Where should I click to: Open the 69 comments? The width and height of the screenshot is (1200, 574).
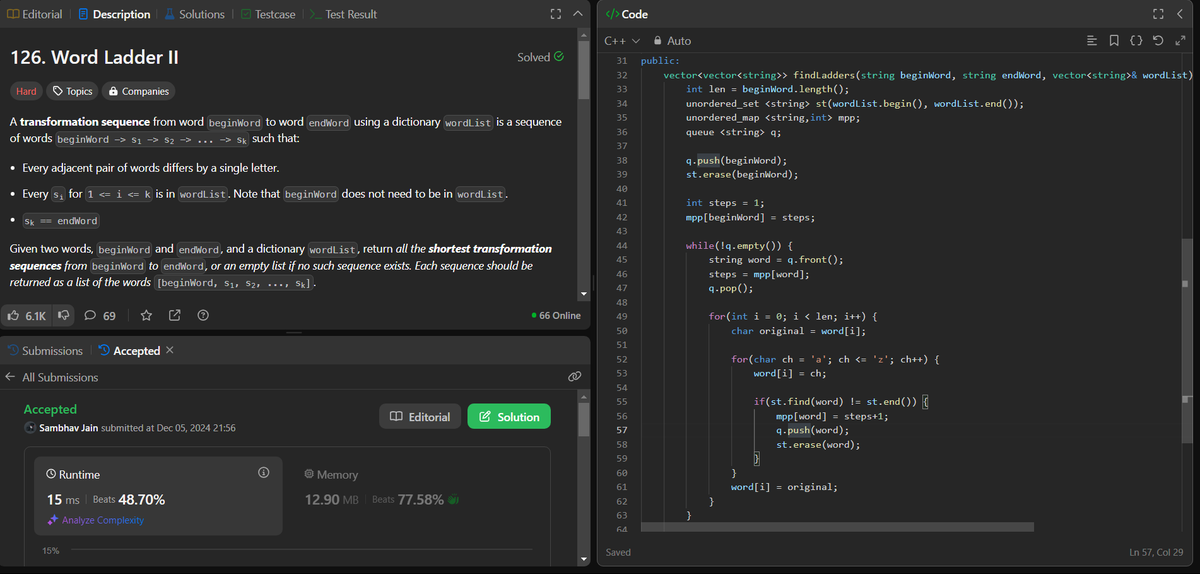coord(100,316)
